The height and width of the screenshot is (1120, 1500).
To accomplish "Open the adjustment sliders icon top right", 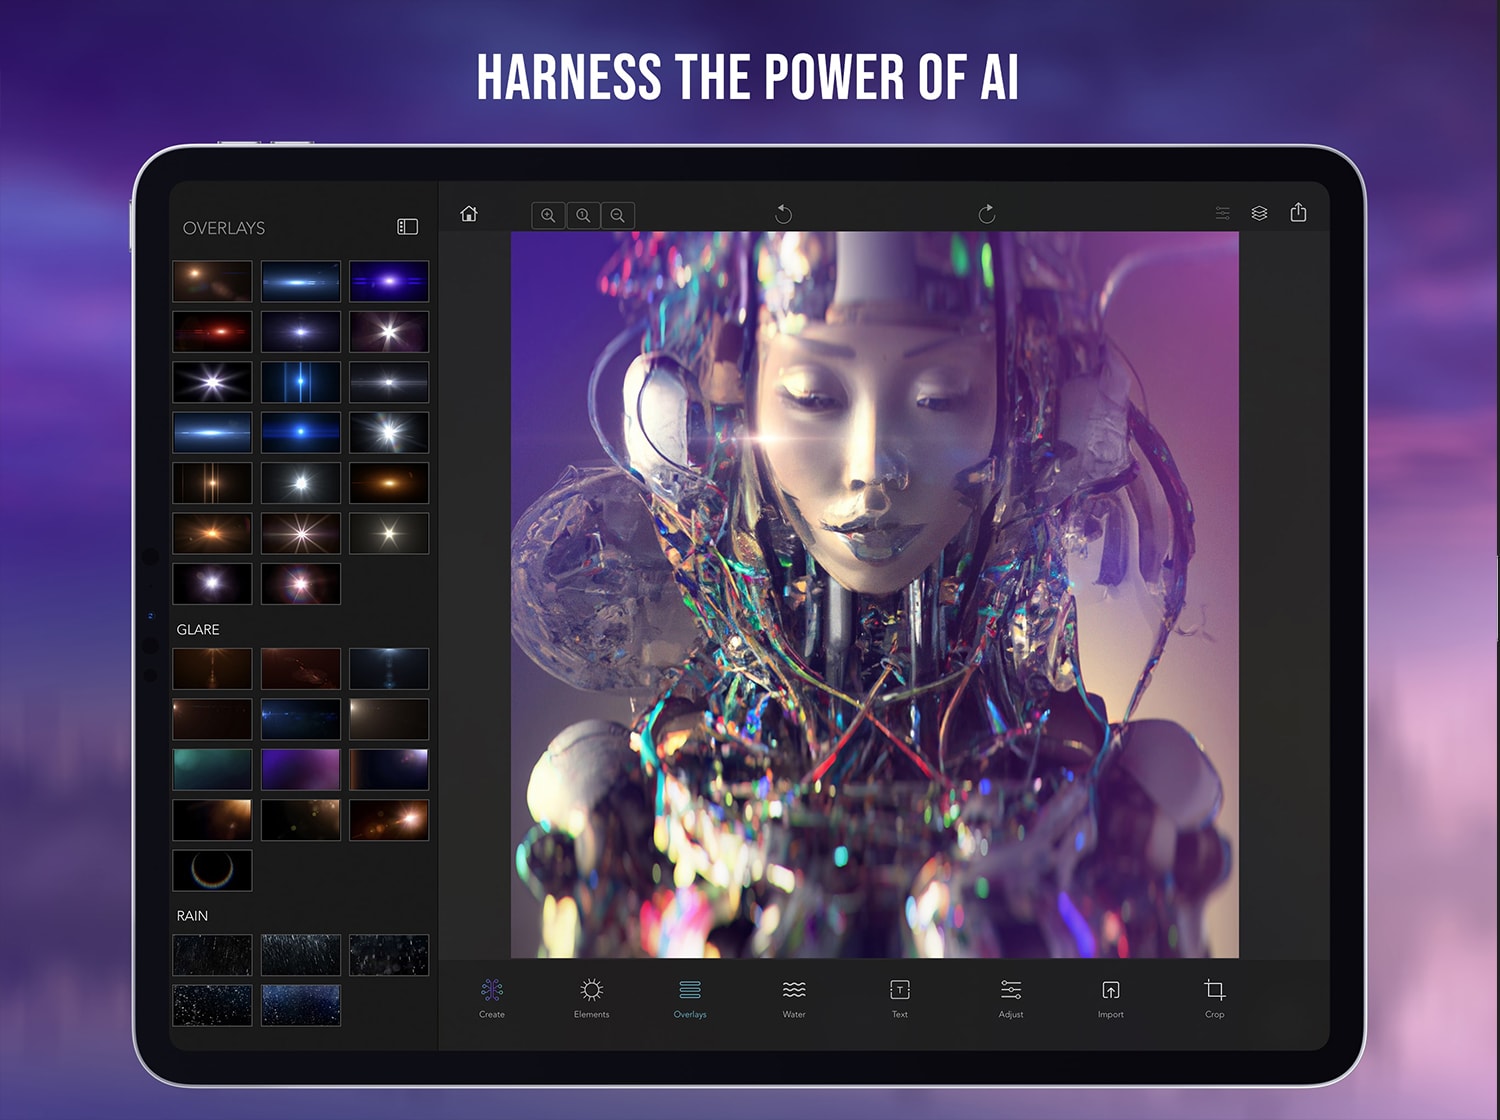I will 1222,213.
